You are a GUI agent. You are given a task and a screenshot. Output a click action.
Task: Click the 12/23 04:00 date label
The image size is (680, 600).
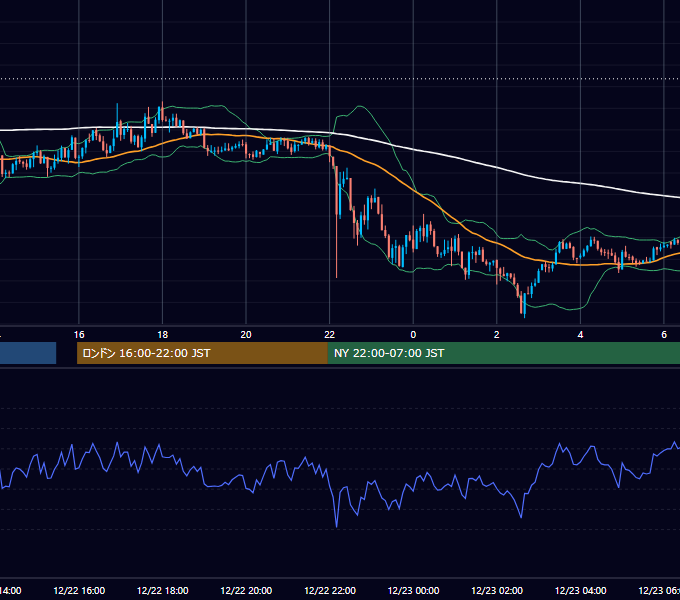[580, 590]
